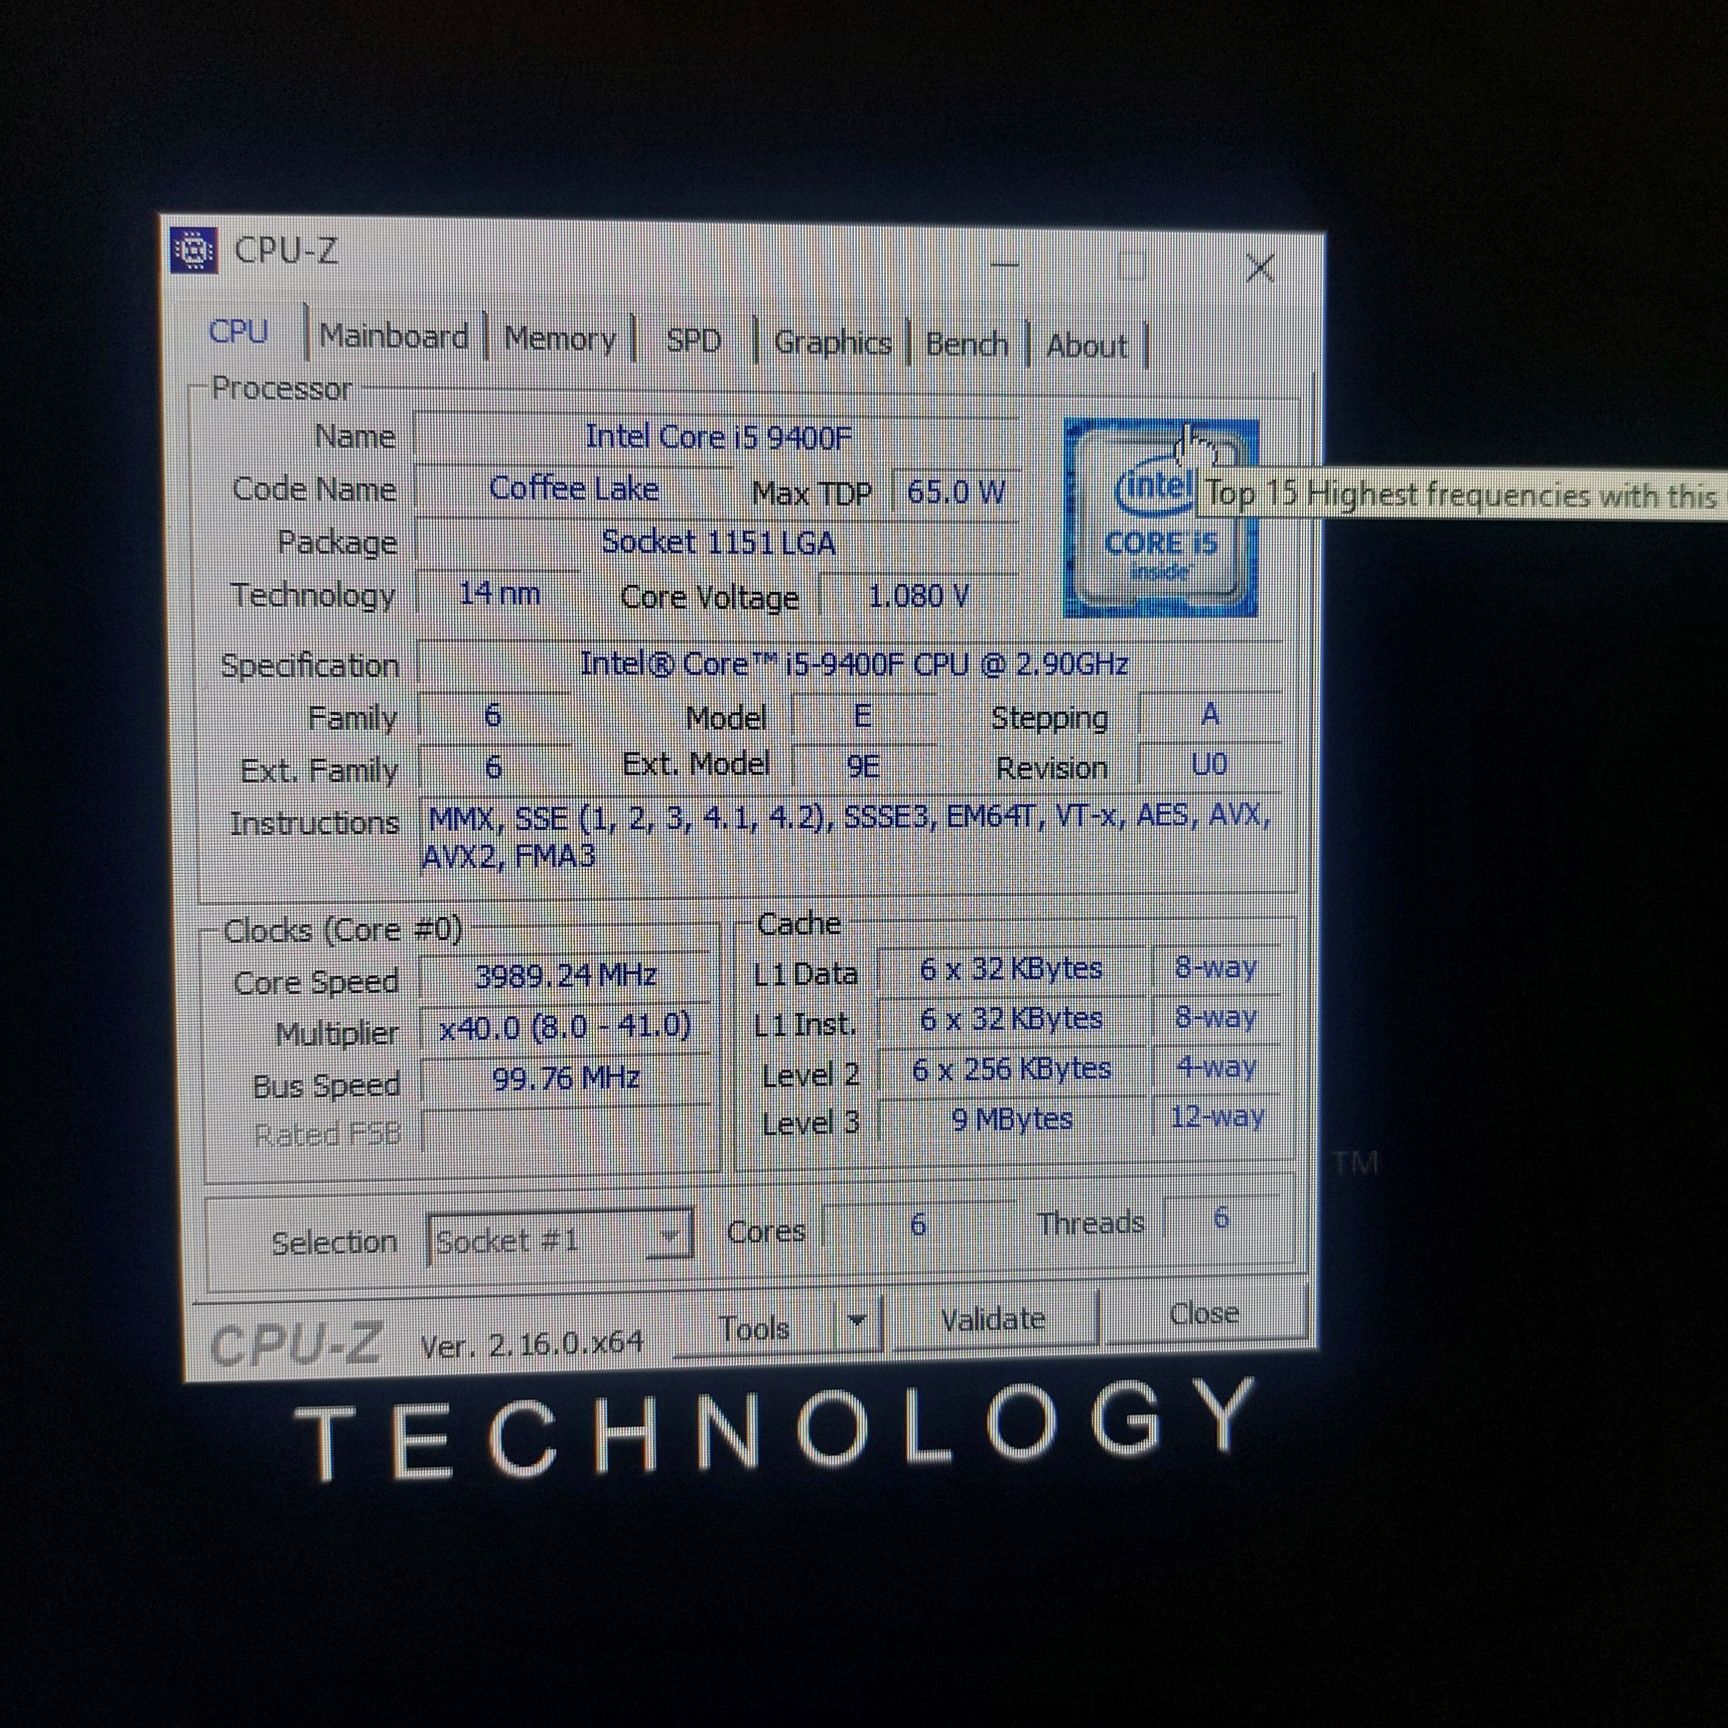Screen dimensions: 1728x1728
Task: Select the processor name 'Intel Core i5 9400F'
Action: pyautogui.click(x=718, y=437)
